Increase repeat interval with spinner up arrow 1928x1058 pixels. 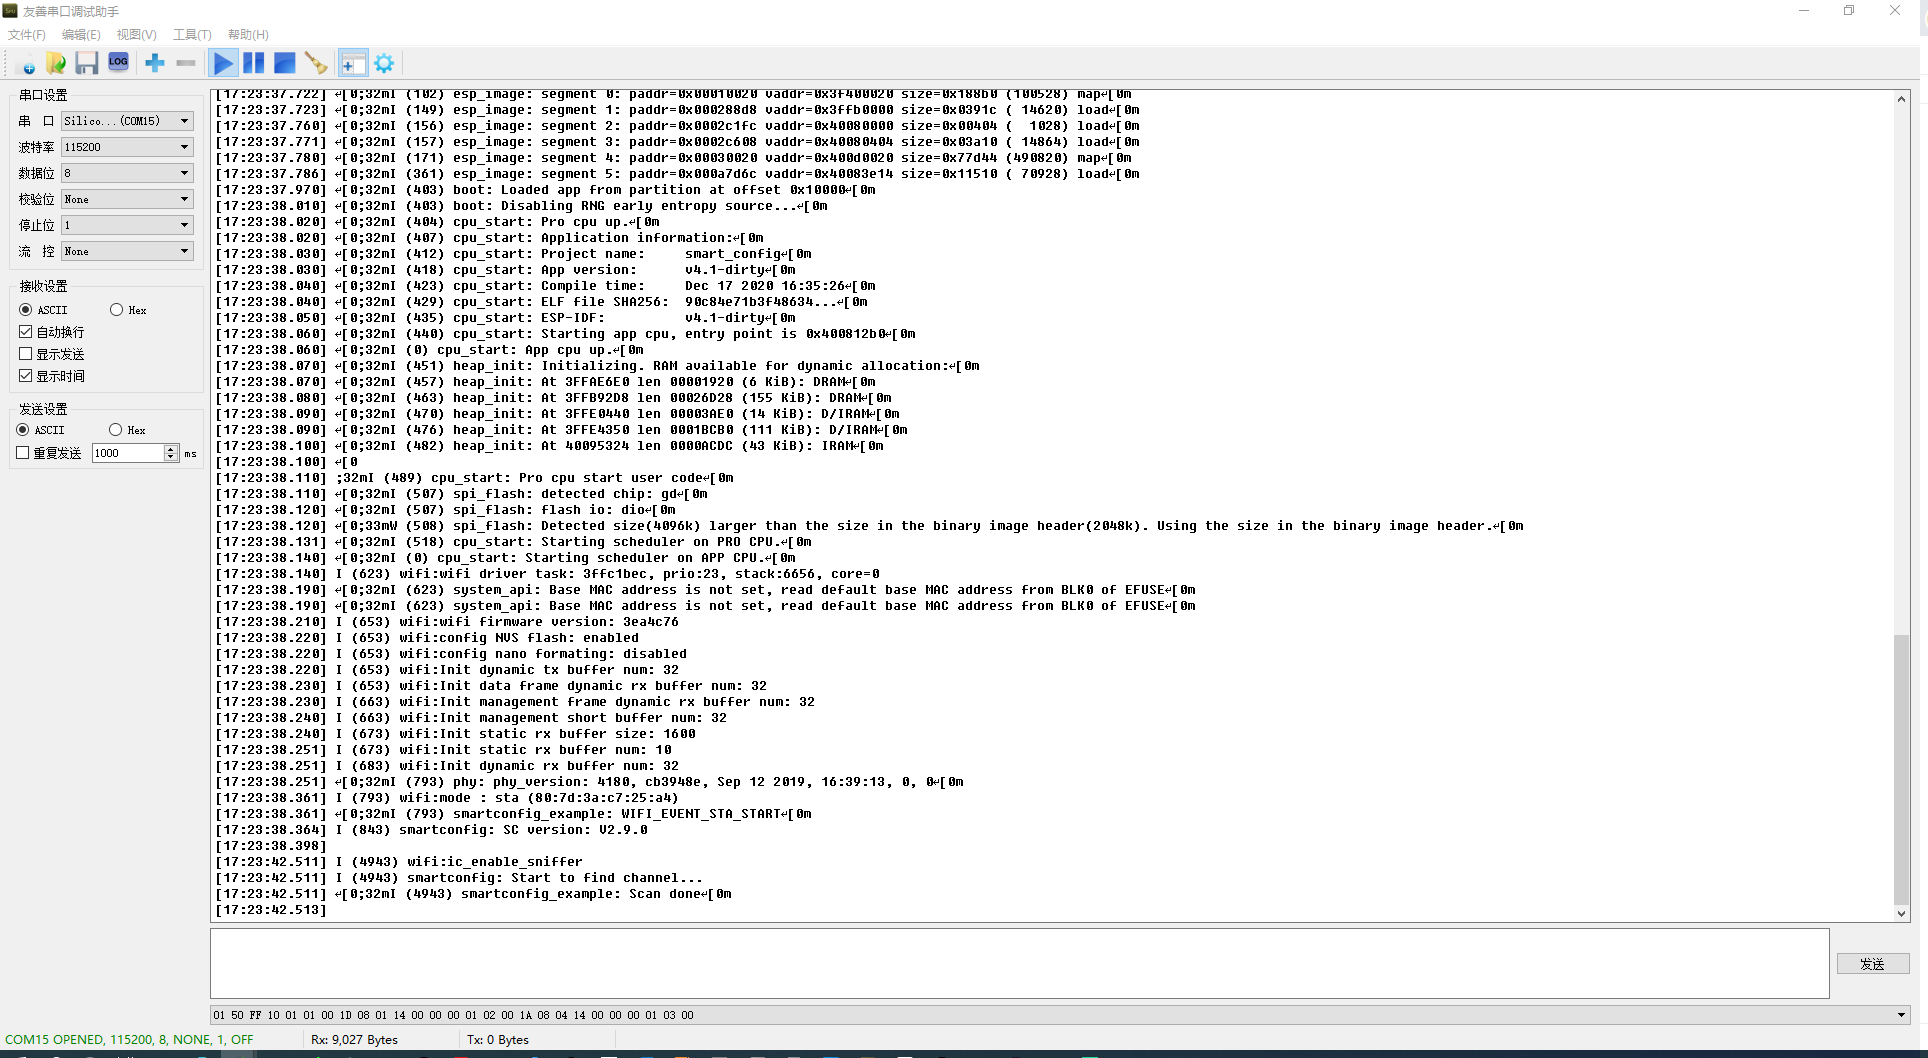[171, 449]
